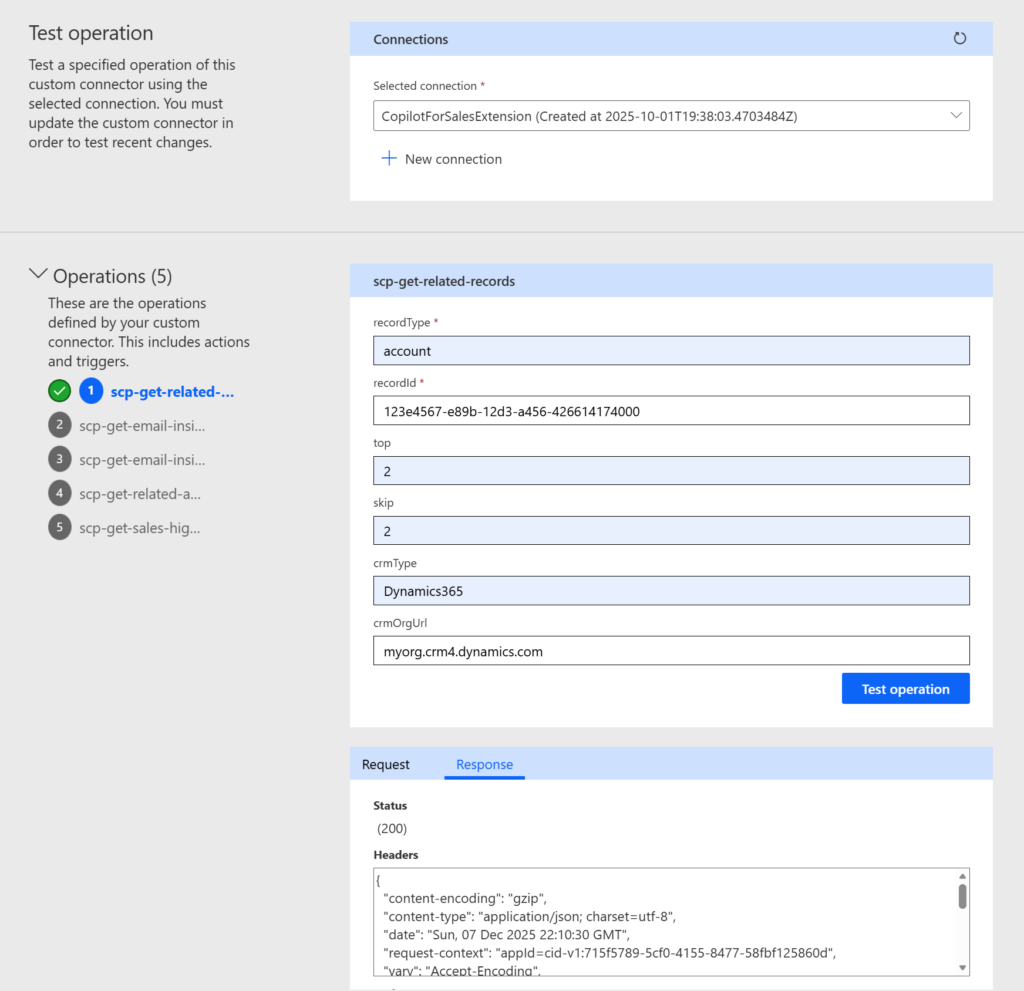Click the Headers box scrollbar thumb
Screen dimensions: 1024x991
[962, 896]
